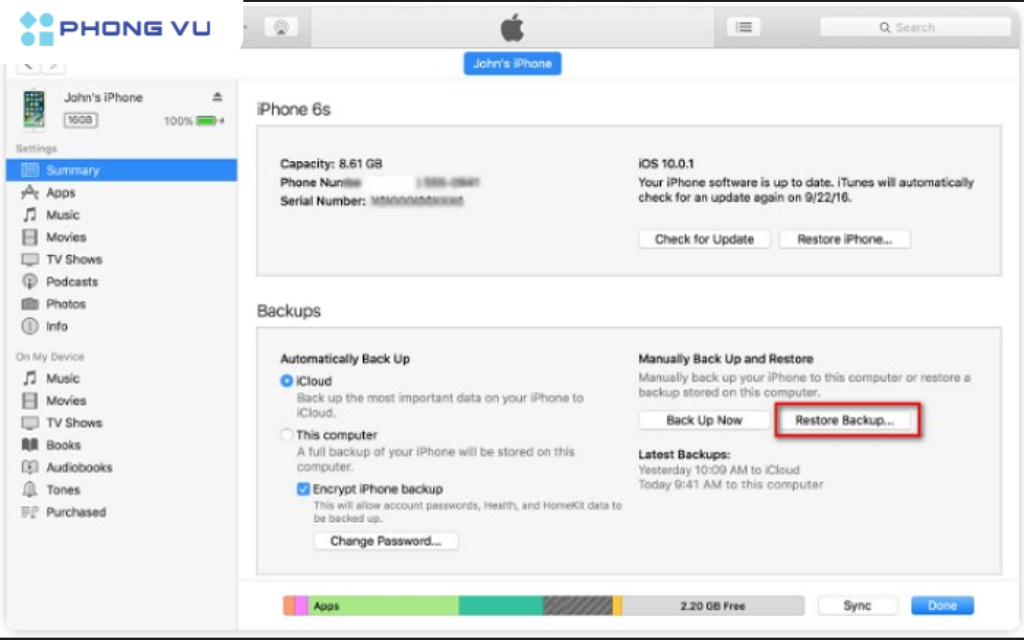Viewport: 1024px width, 640px height.
Task: Click the Back Up Now button
Action: [x=704, y=421]
